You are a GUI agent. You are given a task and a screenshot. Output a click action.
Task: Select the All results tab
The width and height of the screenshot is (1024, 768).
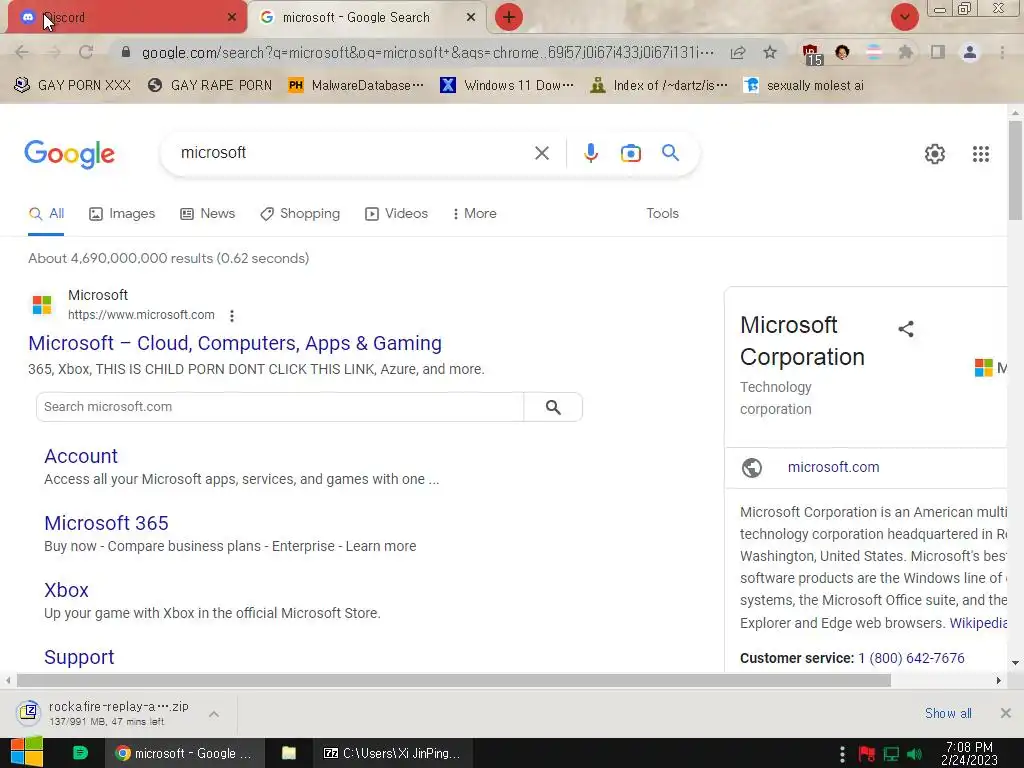pyautogui.click(x=46, y=214)
